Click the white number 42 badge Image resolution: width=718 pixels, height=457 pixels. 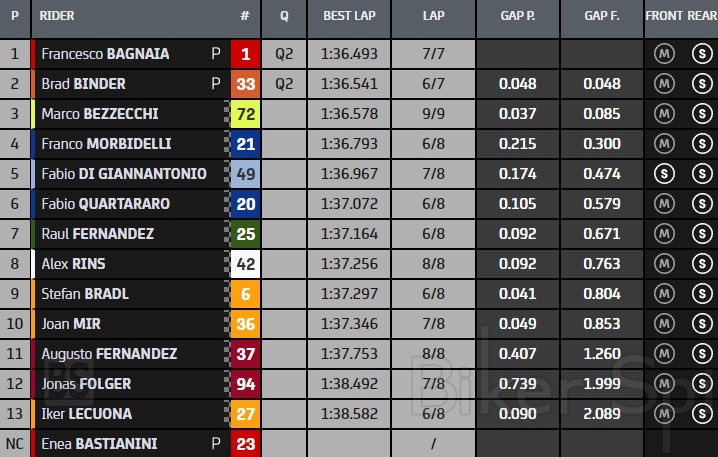tap(245, 264)
